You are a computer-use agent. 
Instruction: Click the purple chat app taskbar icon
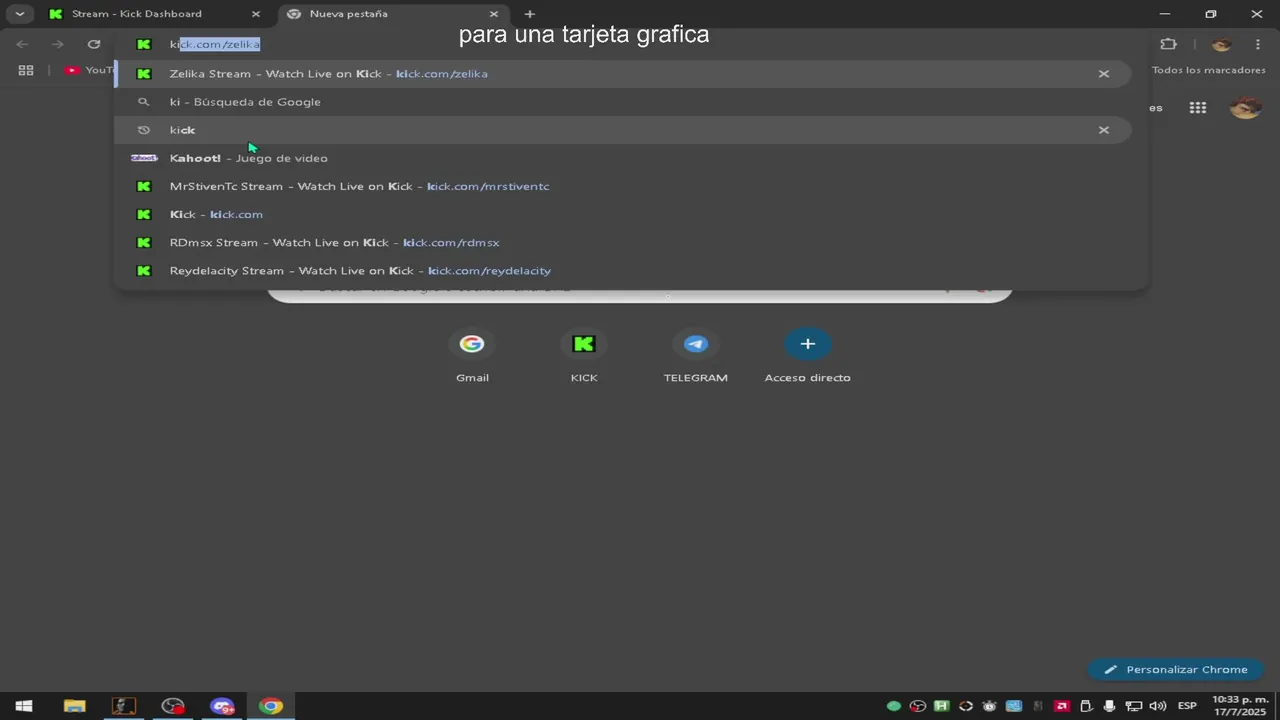[x=222, y=706]
